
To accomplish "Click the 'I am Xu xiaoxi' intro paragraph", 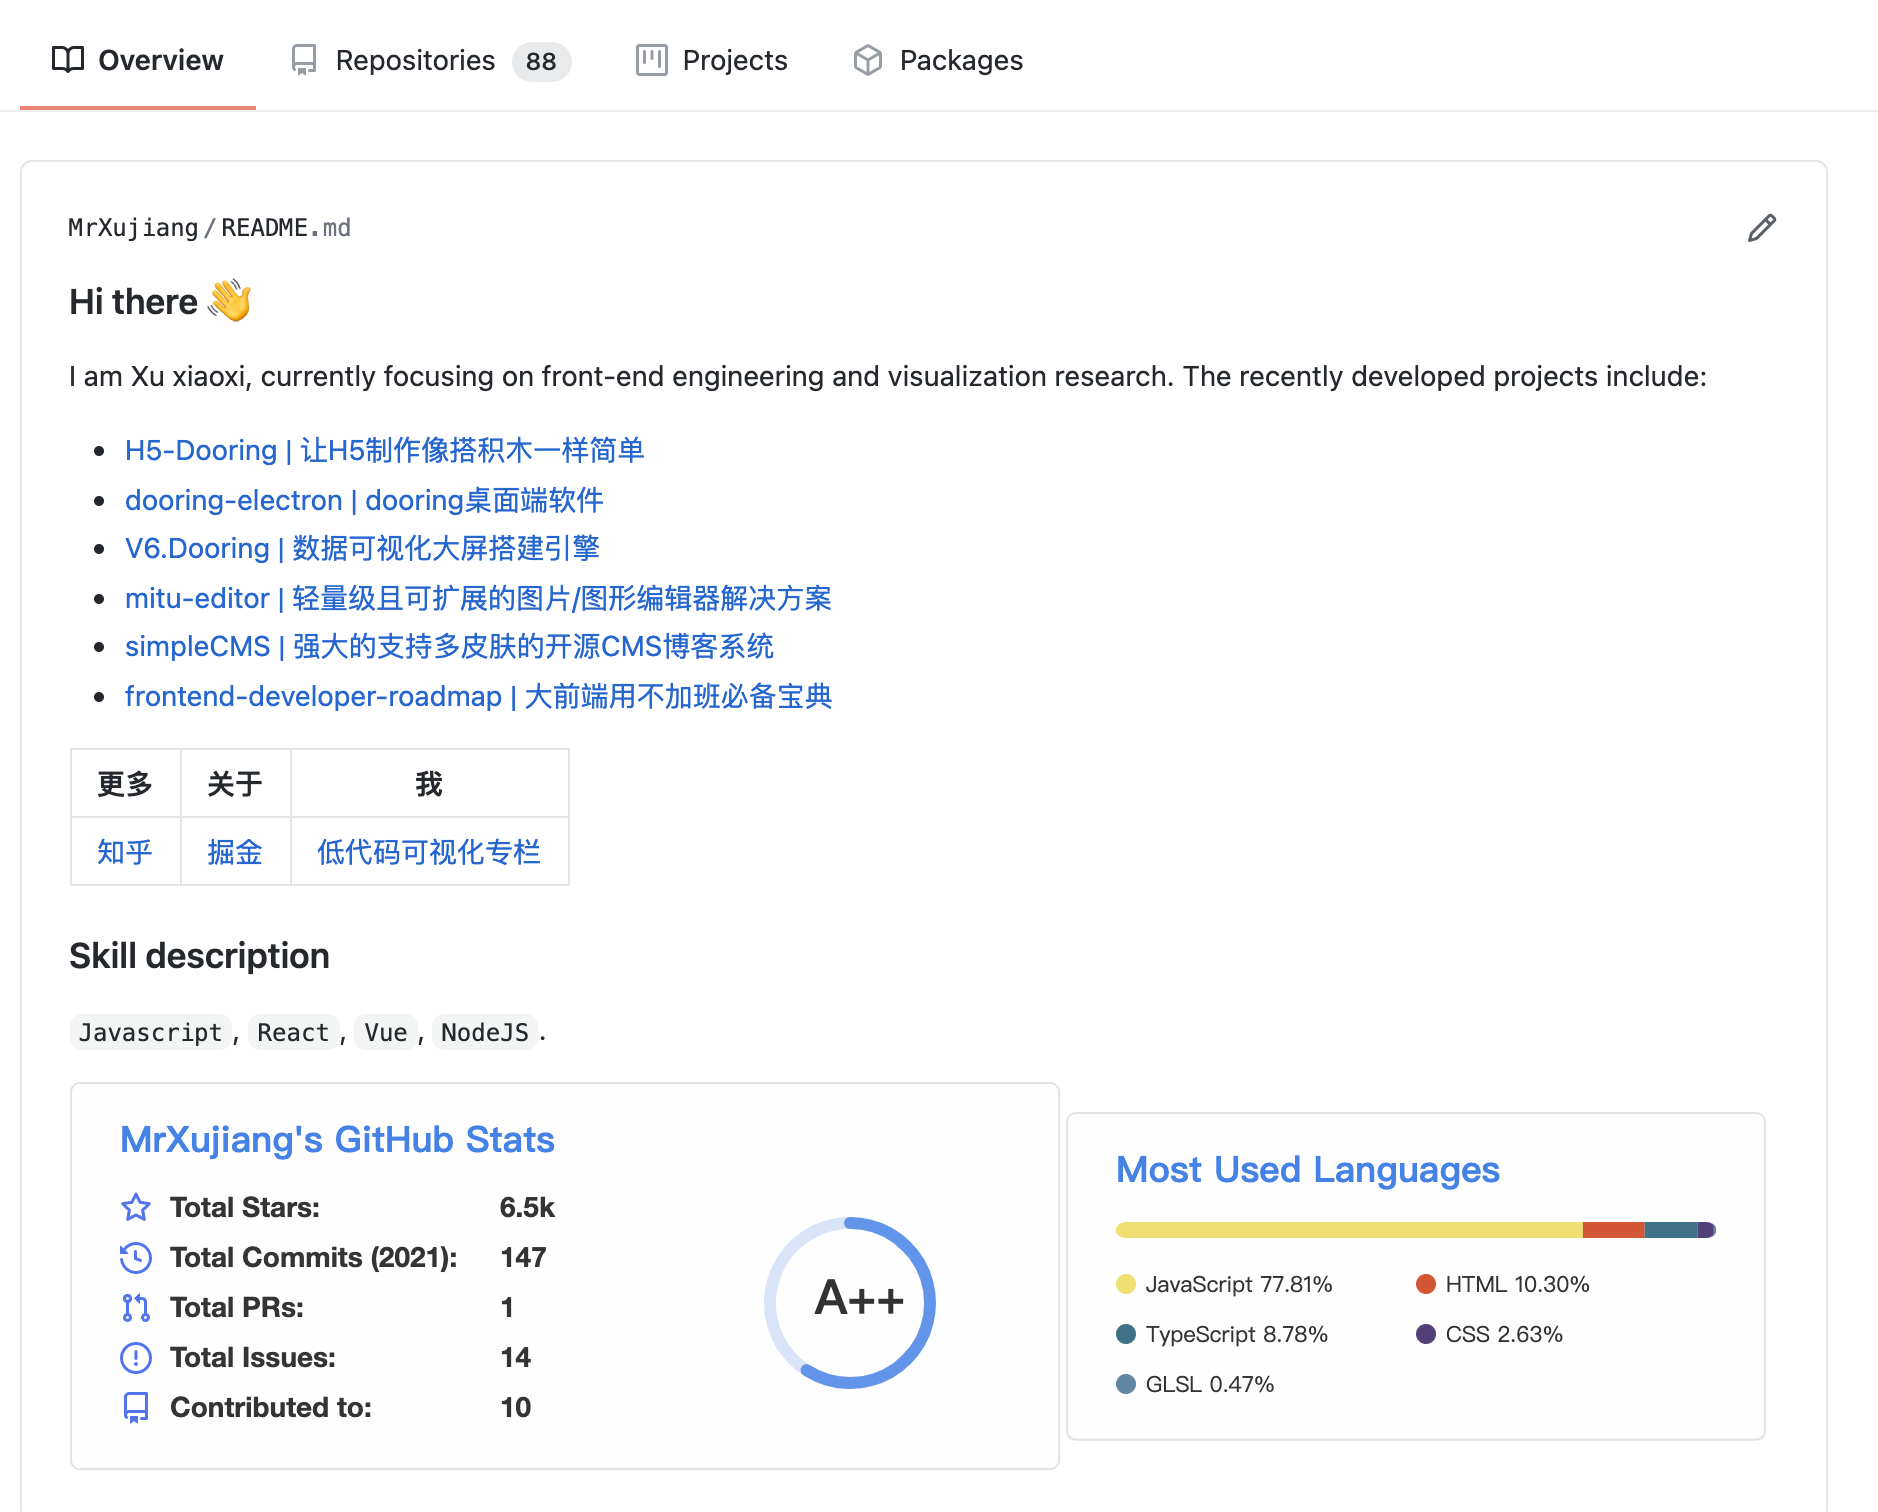I will (888, 376).
